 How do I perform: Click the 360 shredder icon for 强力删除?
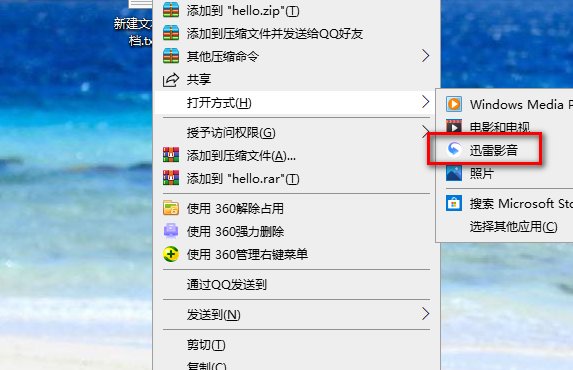tap(171, 231)
